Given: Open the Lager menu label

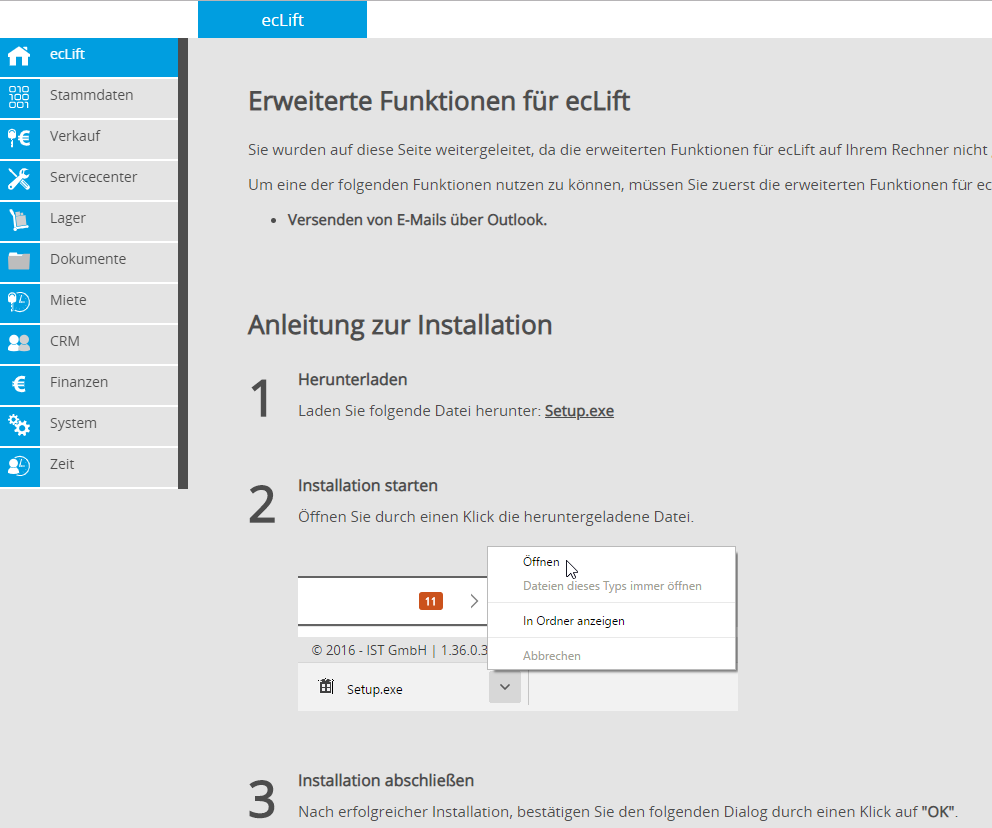Looking at the screenshot, I should click(x=68, y=218).
